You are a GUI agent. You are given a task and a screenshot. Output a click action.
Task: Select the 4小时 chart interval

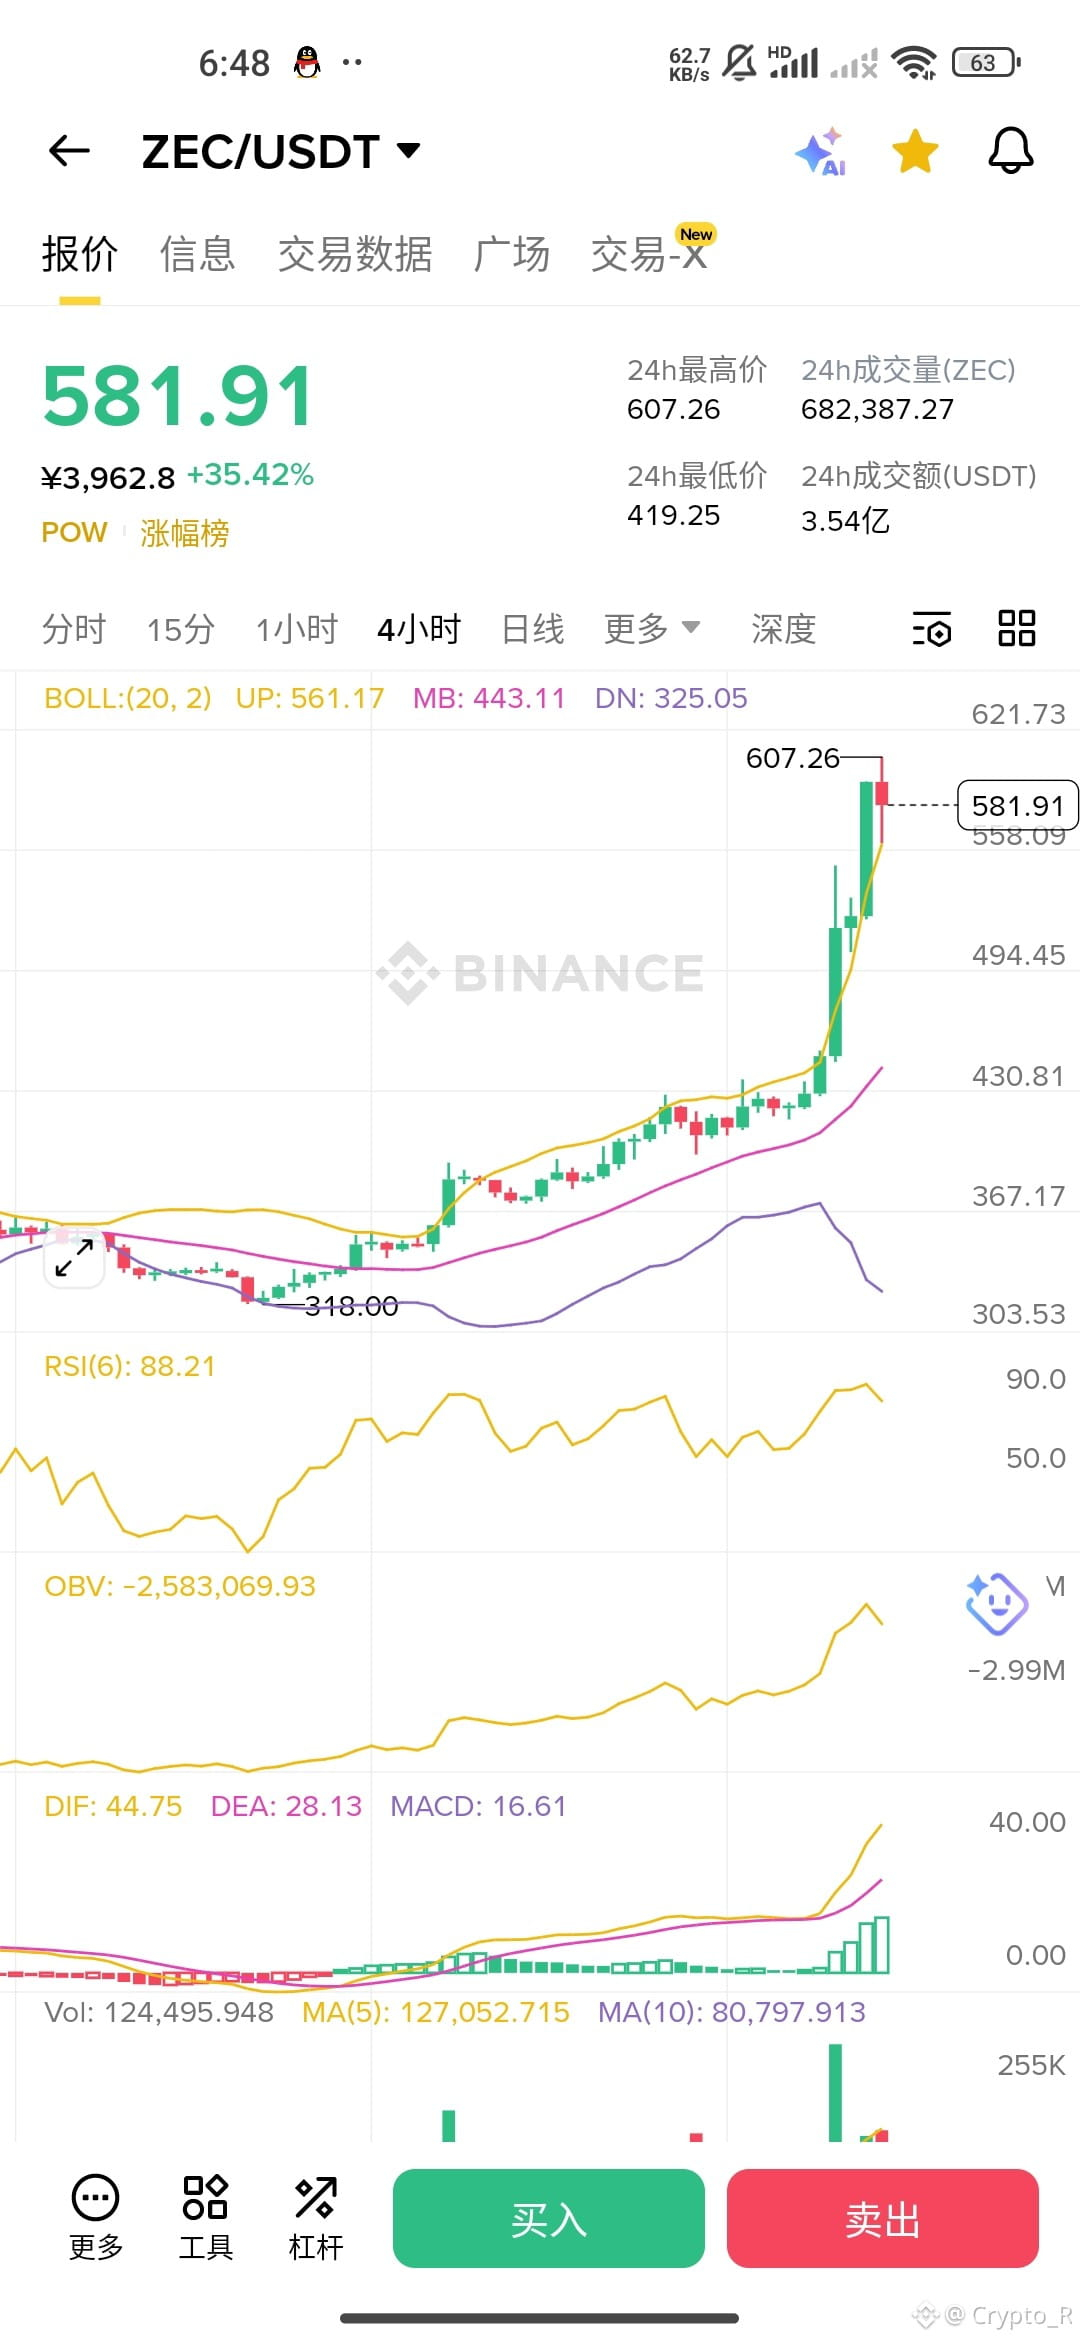coord(419,629)
